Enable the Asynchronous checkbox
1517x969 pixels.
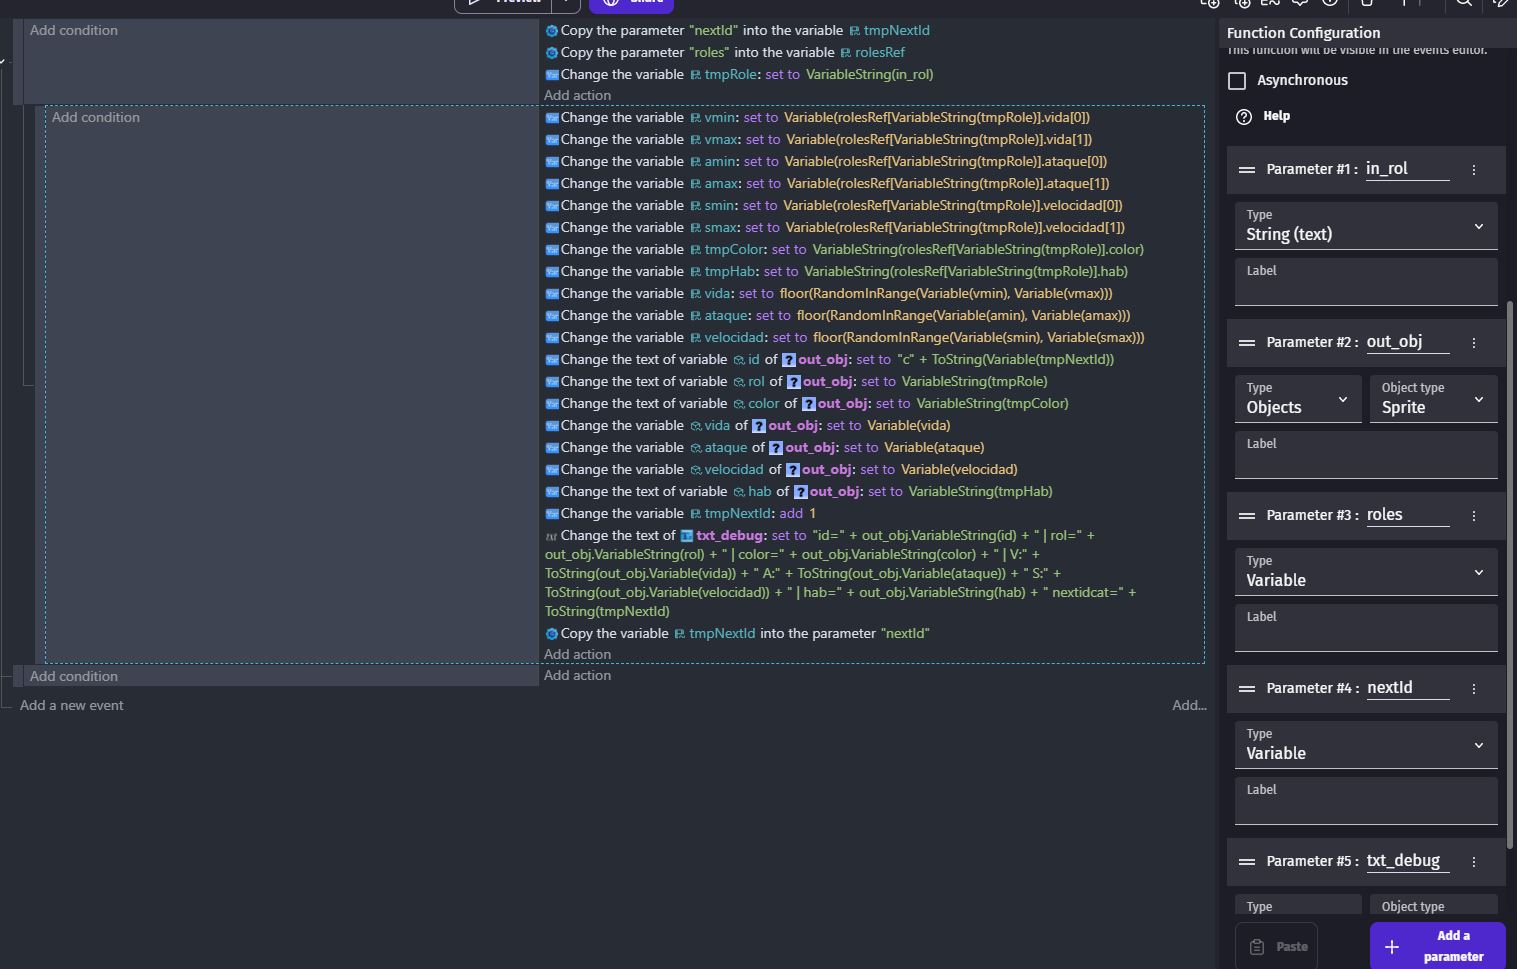click(x=1237, y=81)
